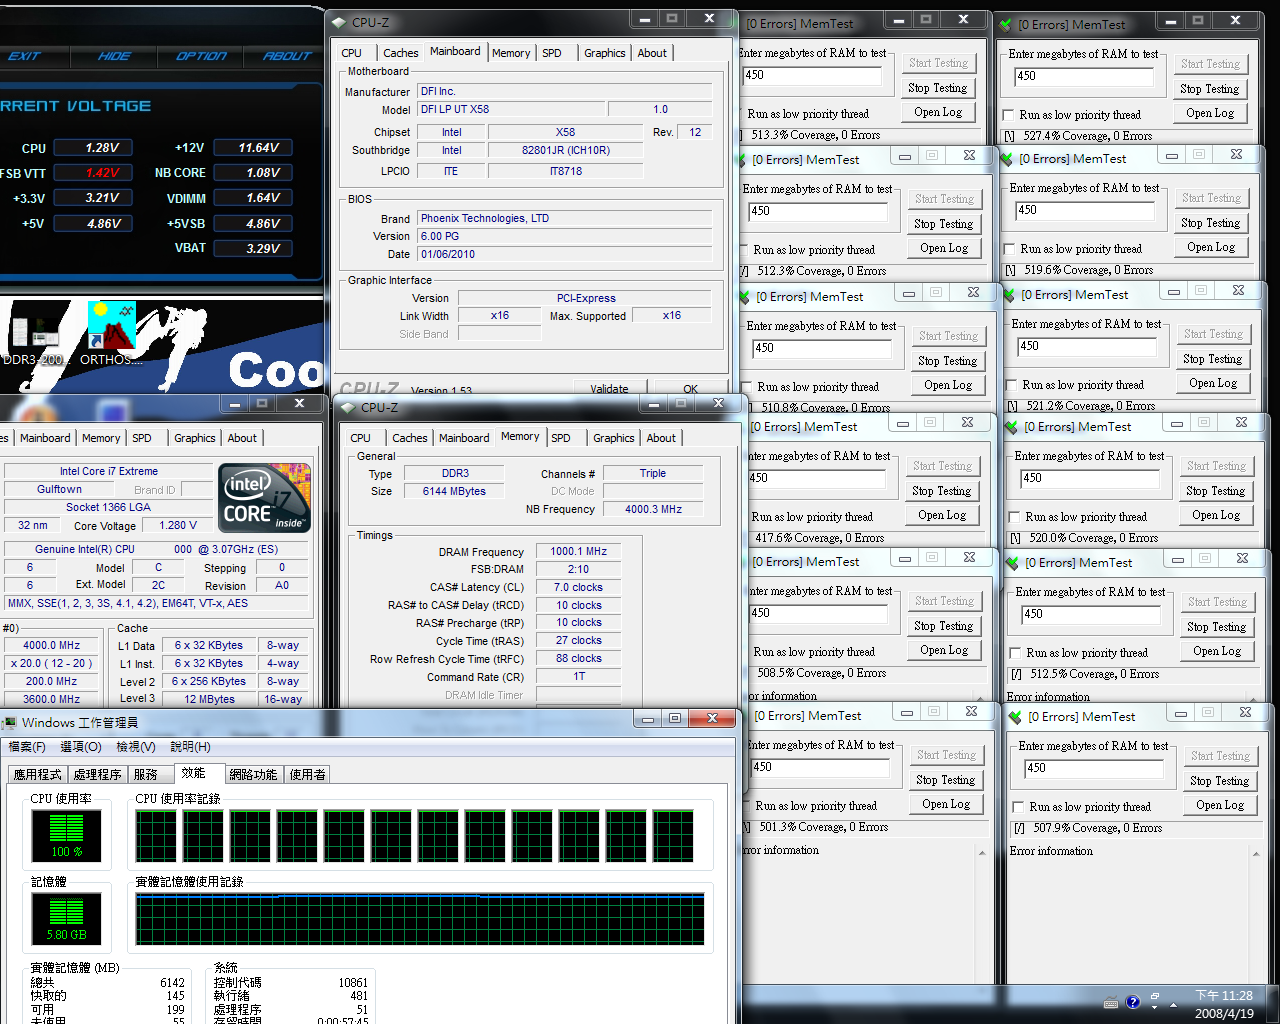Click Open Log in MemTest with 527.4% coverage

pos(1210,113)
